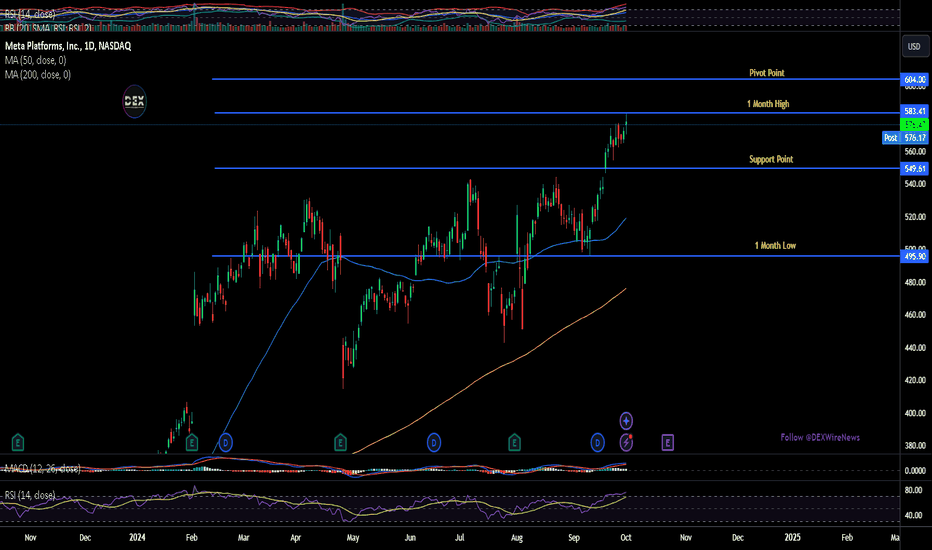Click the 495.90 price tag on the axis
Screen dimensions: 932x550
pyautogui.click(x=914, y=256)
